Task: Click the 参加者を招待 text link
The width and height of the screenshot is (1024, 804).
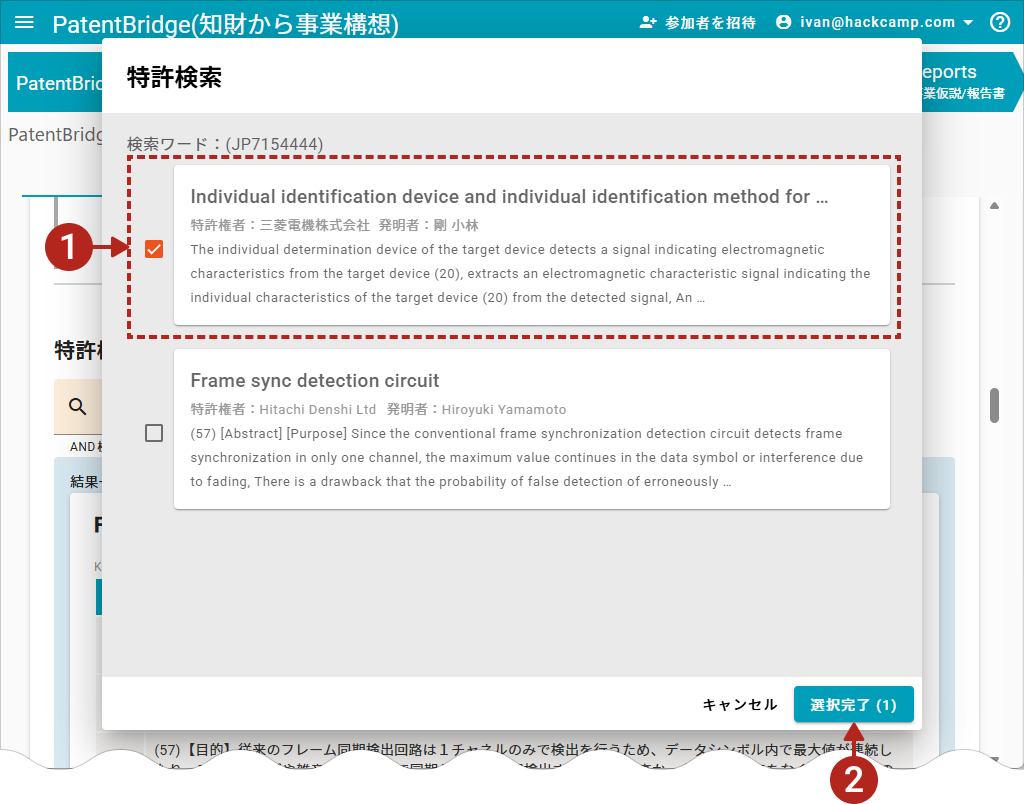Action: point(710,22)
